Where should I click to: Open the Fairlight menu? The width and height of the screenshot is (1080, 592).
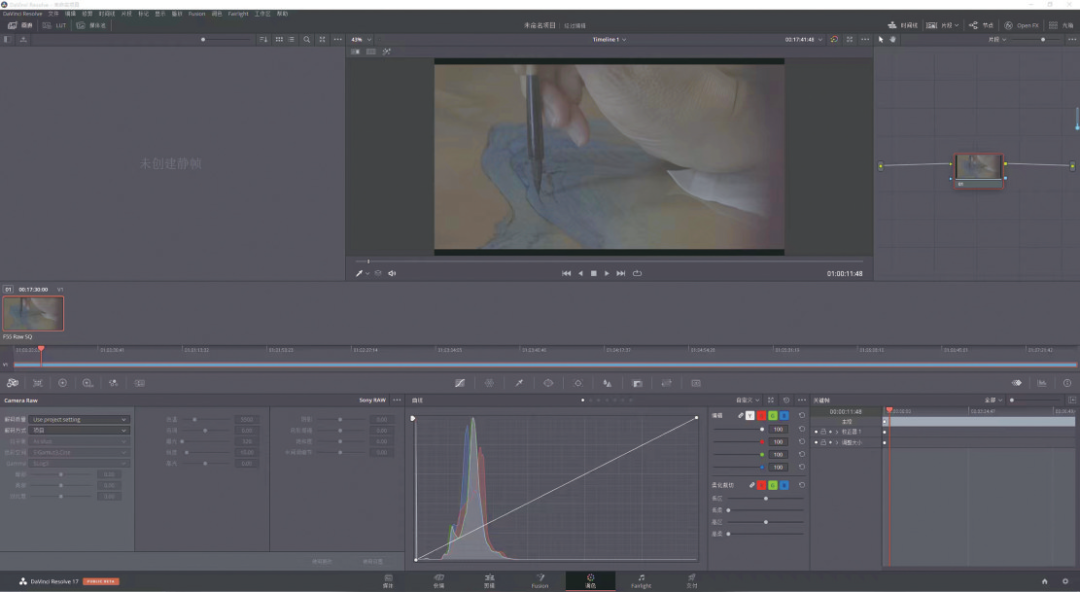[x=238, y=14]
